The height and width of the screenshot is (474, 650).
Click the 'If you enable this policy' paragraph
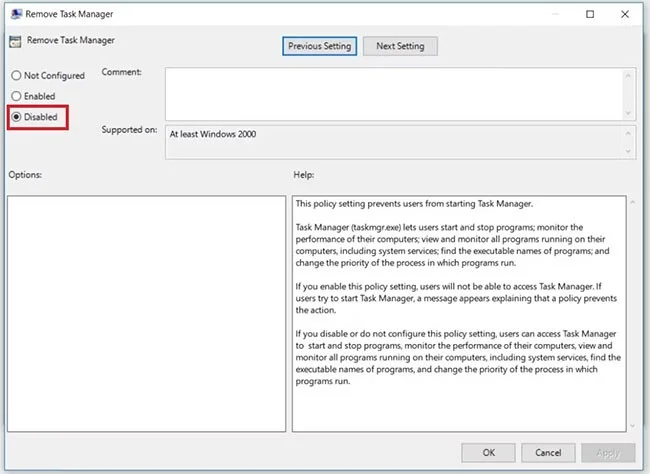tap(456, 298)
